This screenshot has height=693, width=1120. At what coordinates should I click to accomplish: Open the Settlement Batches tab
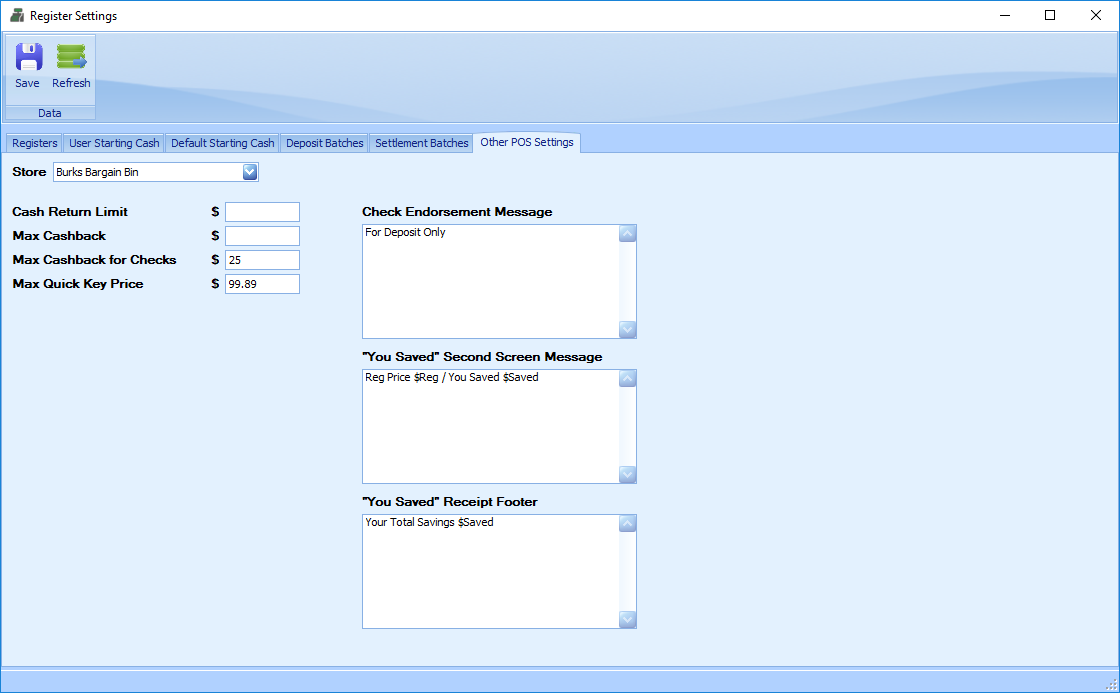(x=421, y=143)
